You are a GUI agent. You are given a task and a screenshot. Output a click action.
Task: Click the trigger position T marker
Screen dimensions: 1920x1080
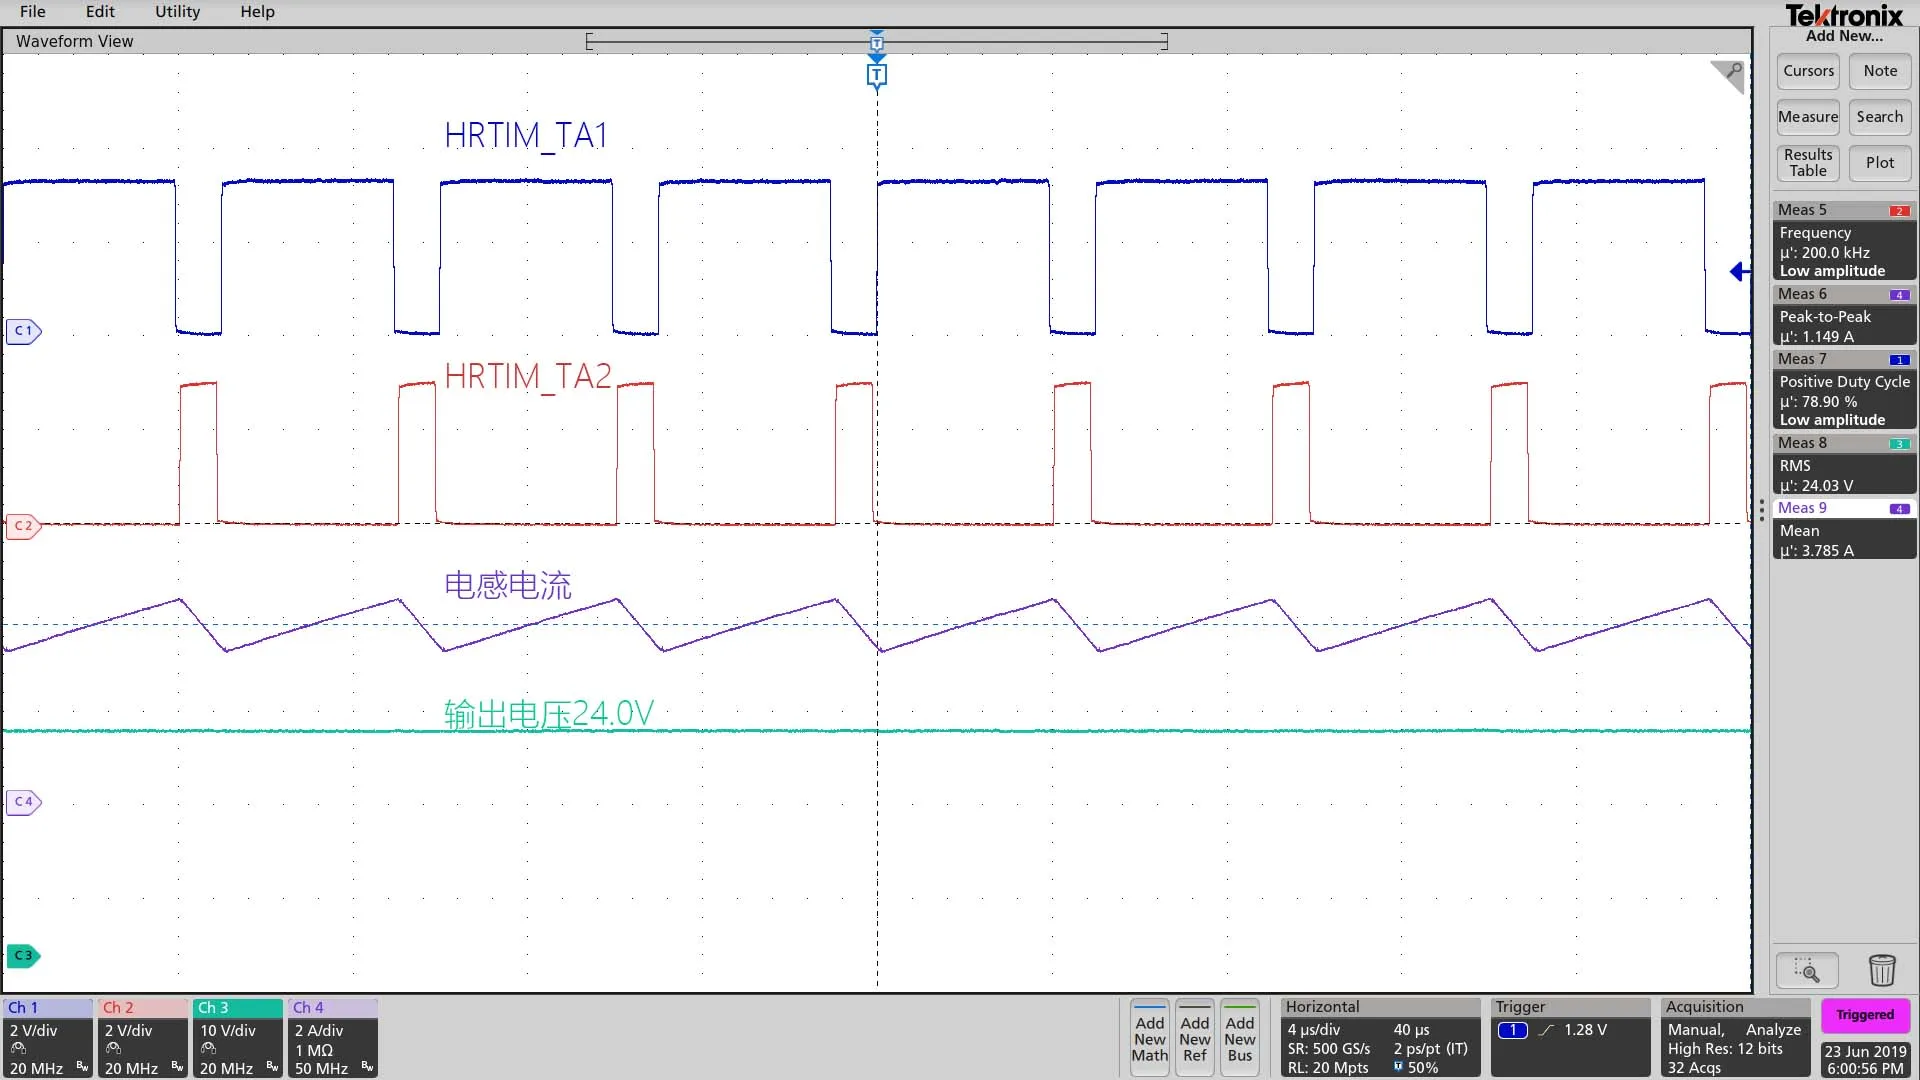point(877,76)
